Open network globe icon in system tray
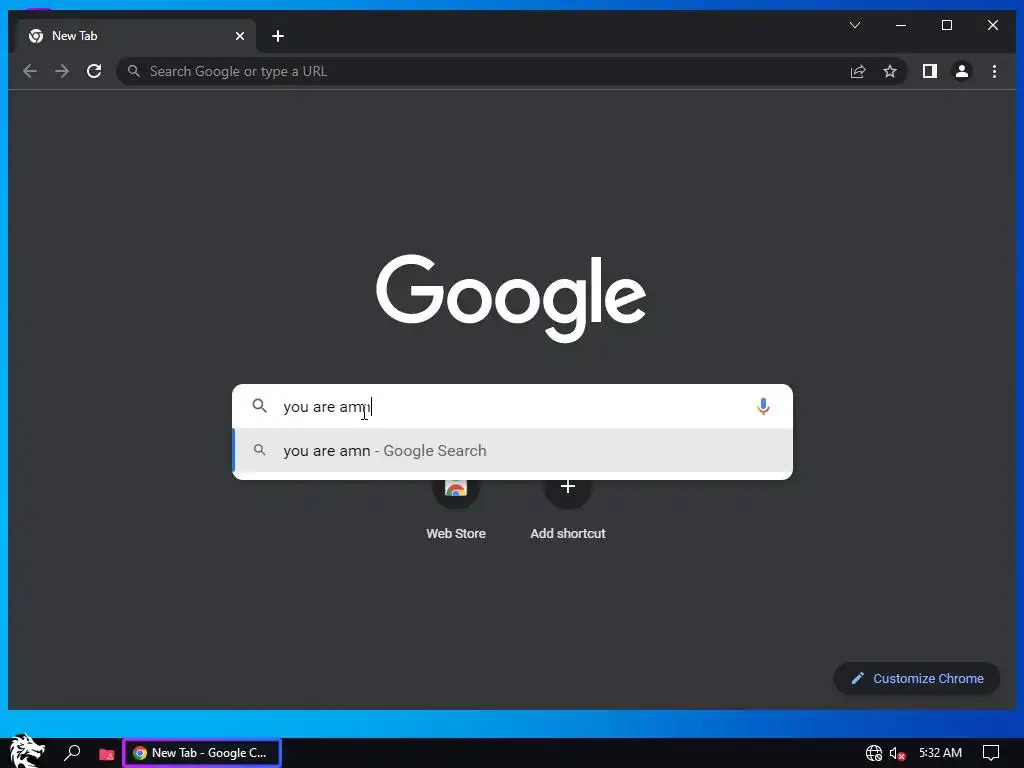This screenshot has width=1024, height=768. click(x=874, y=753)
